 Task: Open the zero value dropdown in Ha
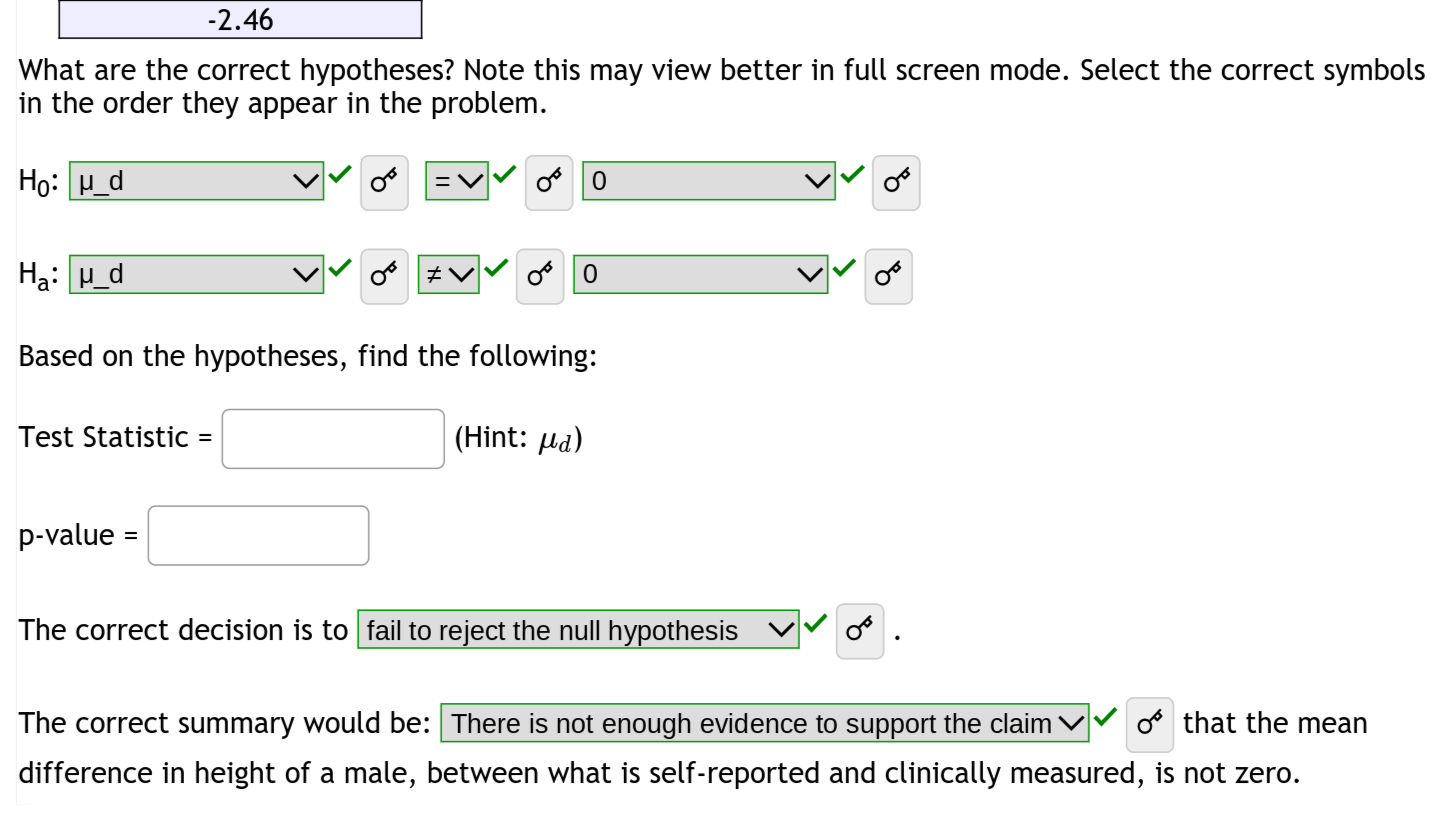coord(700,274)
